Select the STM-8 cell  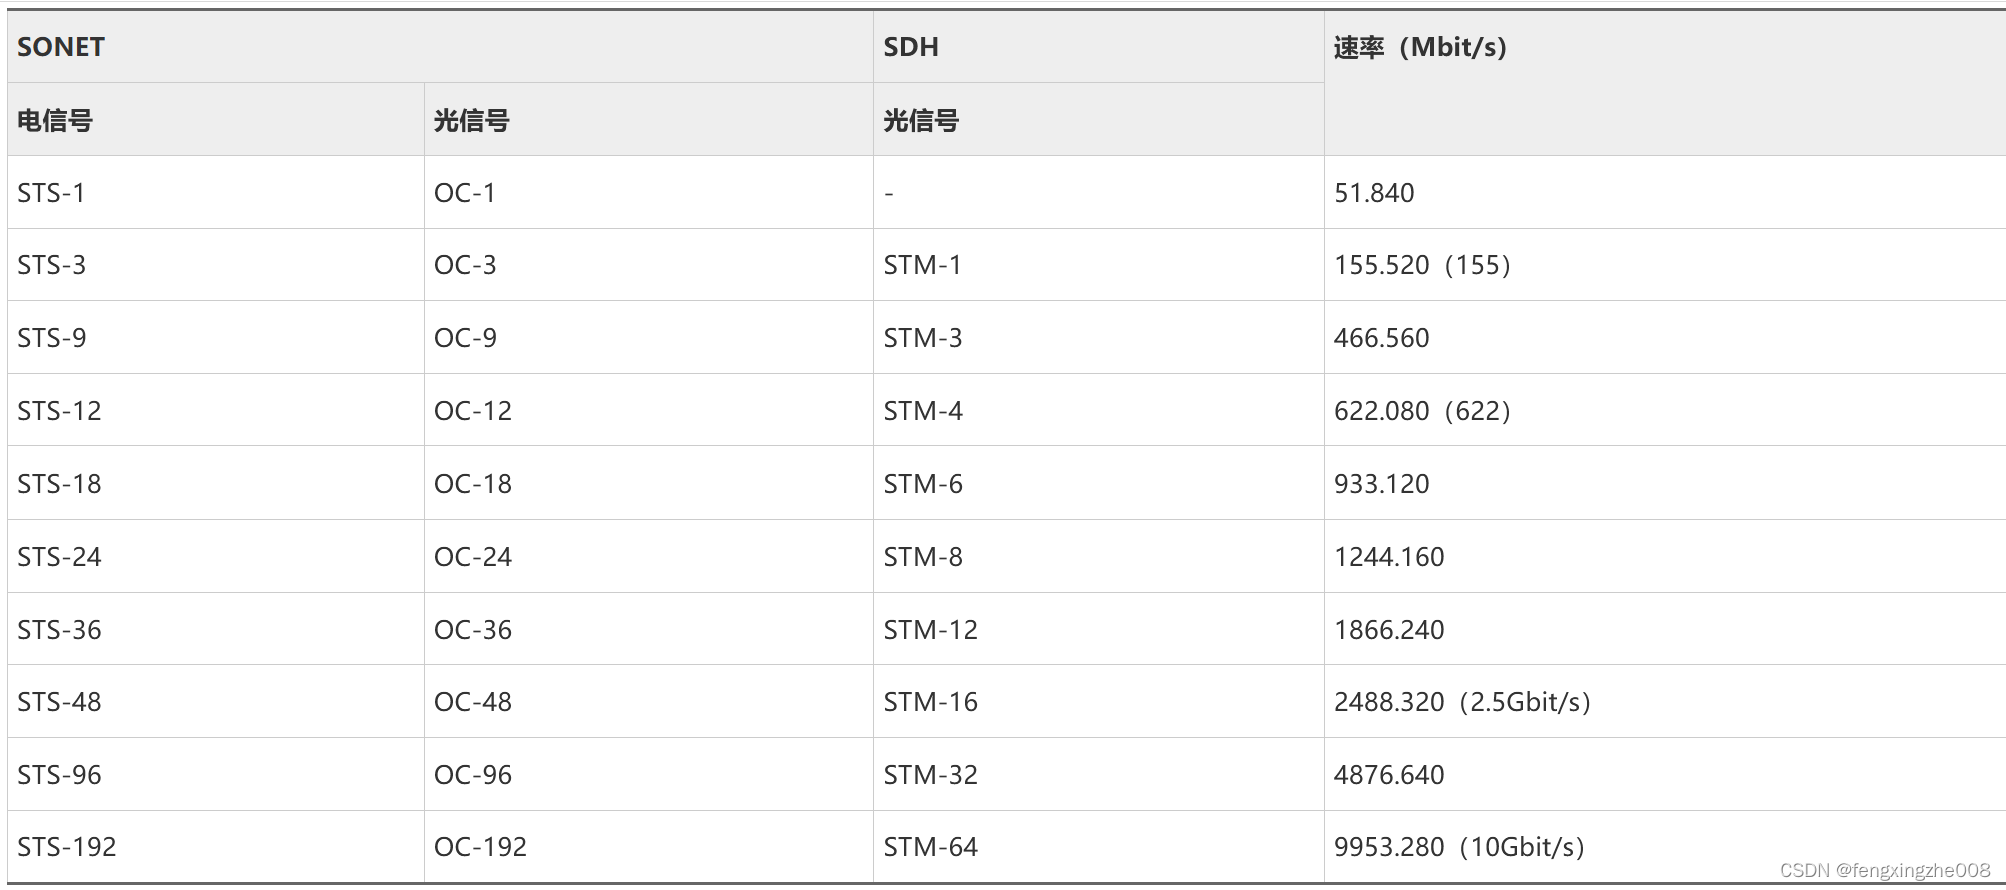click(x=922, y=557)
